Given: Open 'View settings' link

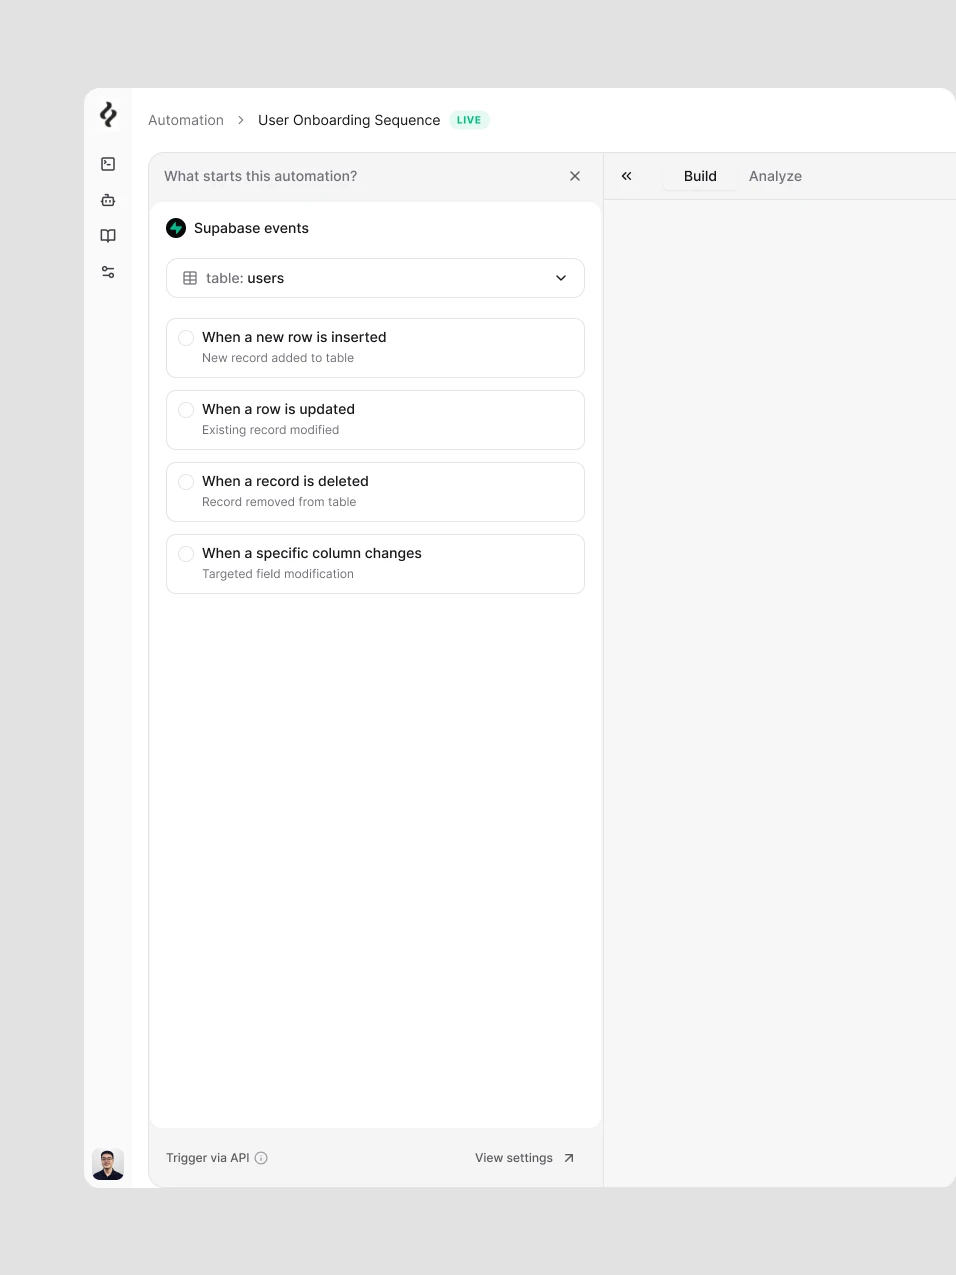Looking at the screenshot, I should pyautogui.click(x=514, y=1158).
